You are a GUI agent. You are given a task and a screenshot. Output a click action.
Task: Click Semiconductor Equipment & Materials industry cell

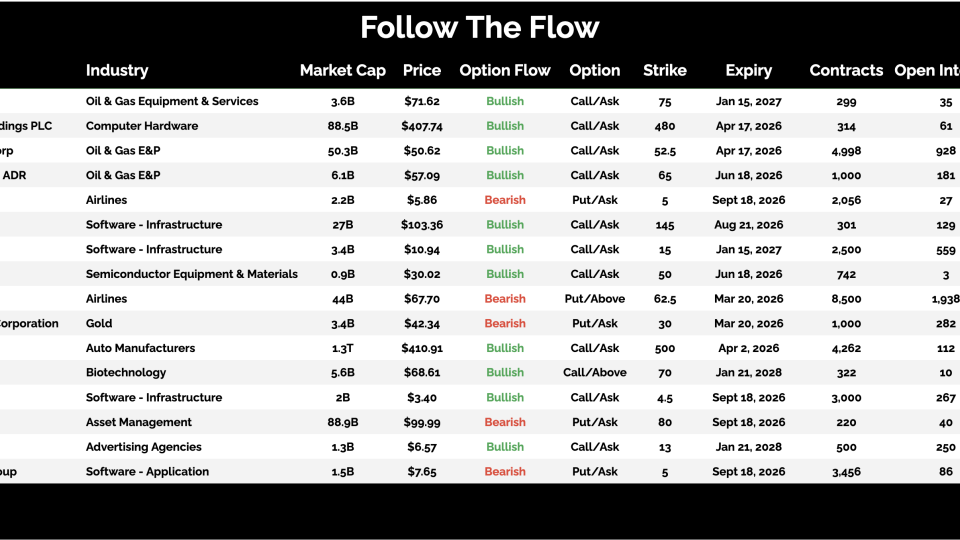tap(192, 274)
